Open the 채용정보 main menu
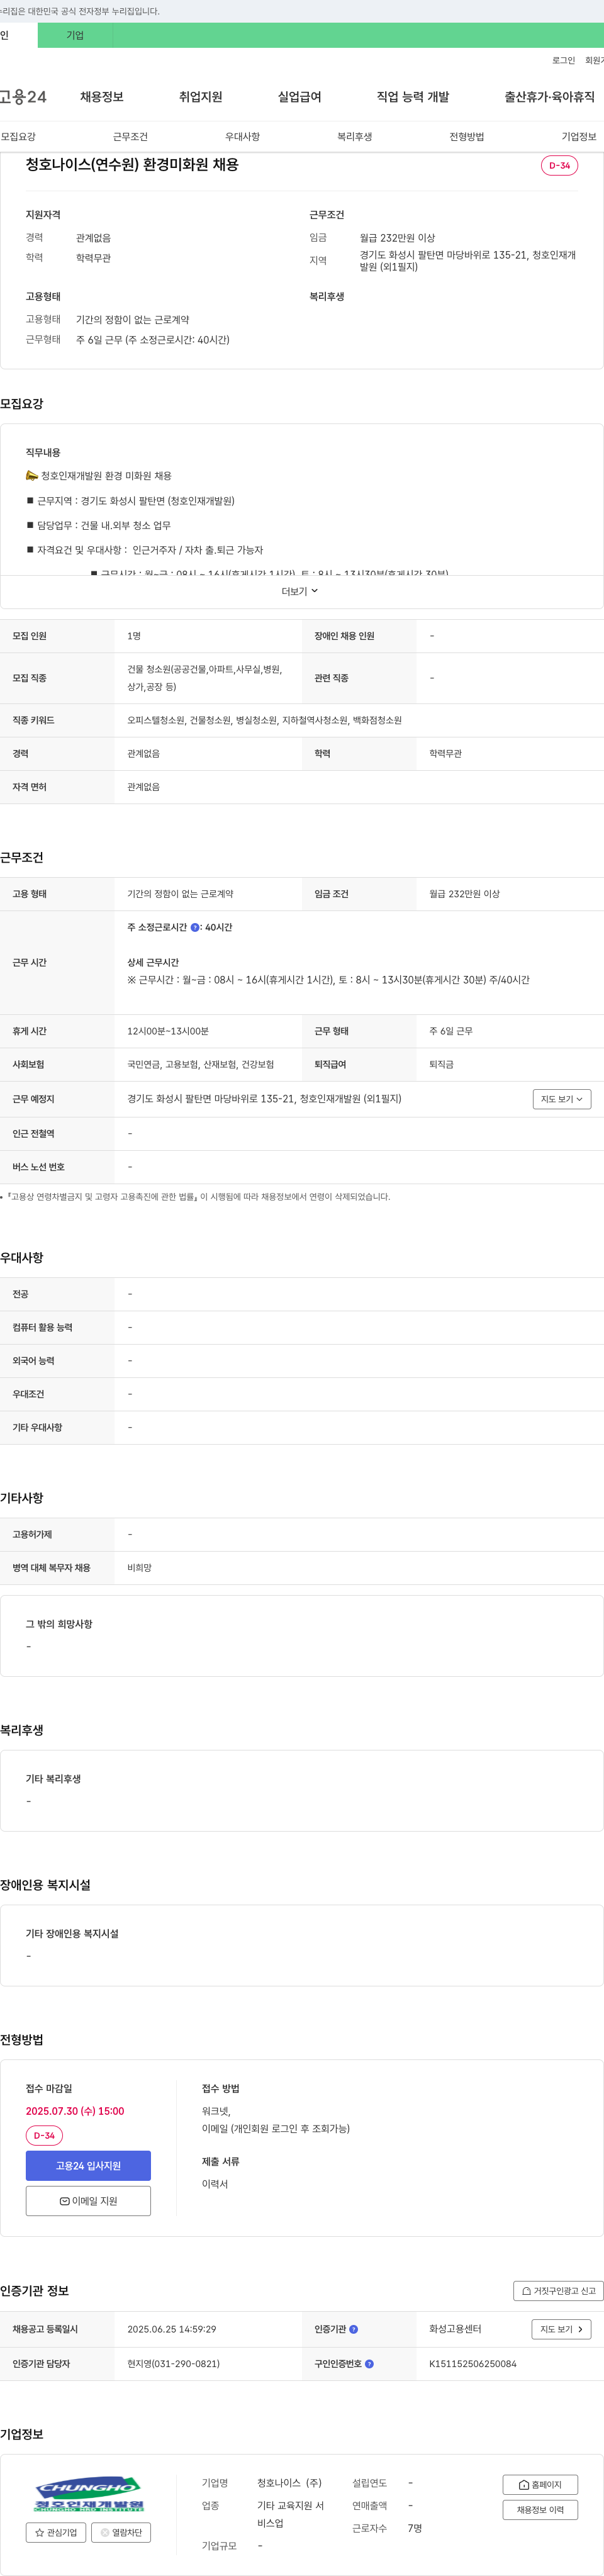604x2576 pixels. coord(102,97)
